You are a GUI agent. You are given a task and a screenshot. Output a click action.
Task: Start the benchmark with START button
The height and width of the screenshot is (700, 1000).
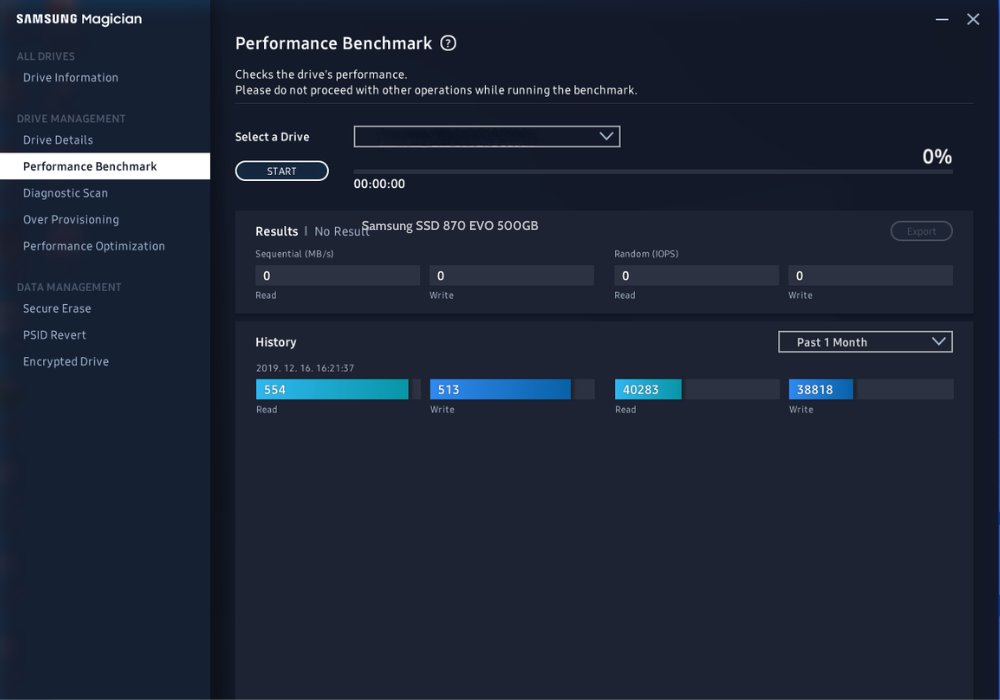click(282, 171)
